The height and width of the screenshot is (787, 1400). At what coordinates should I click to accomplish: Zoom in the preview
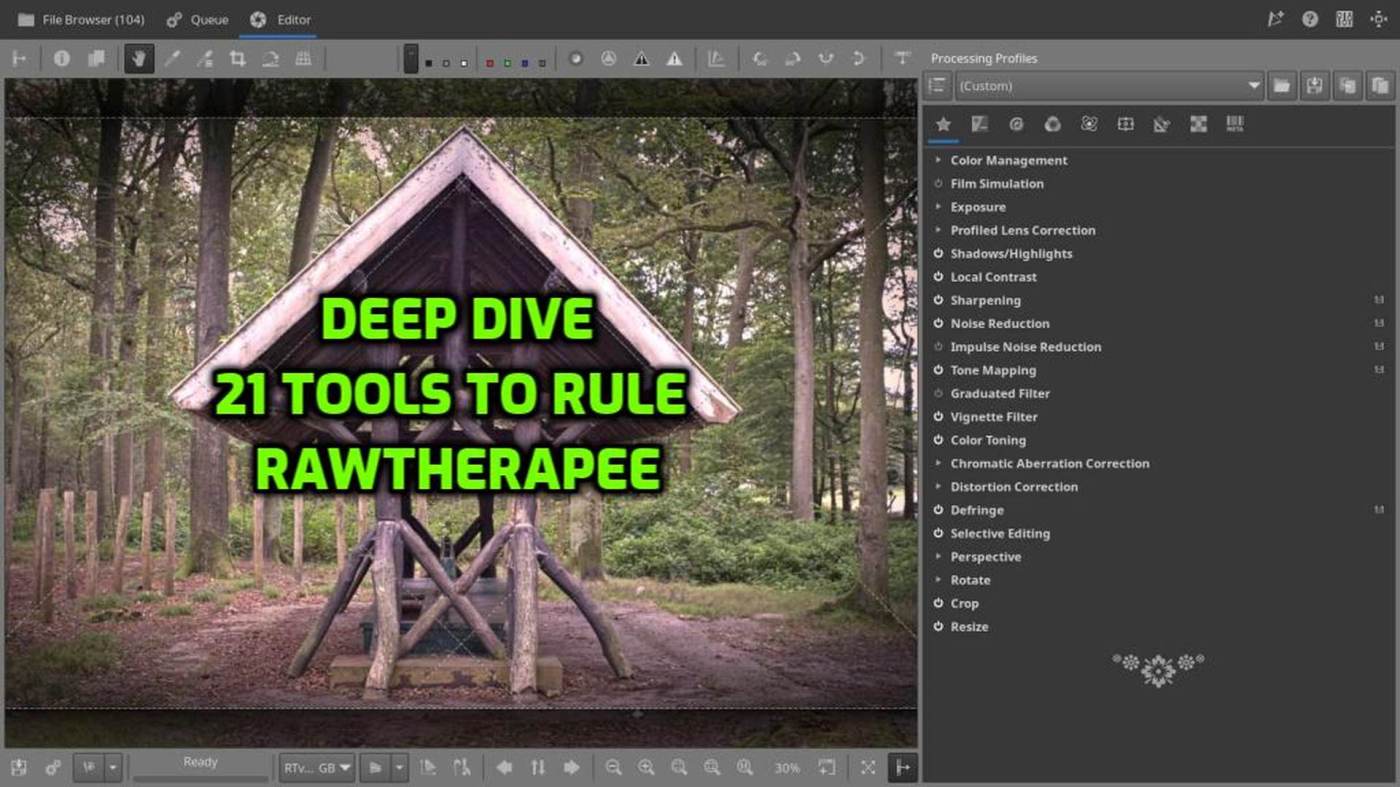(x=646, y=767)
